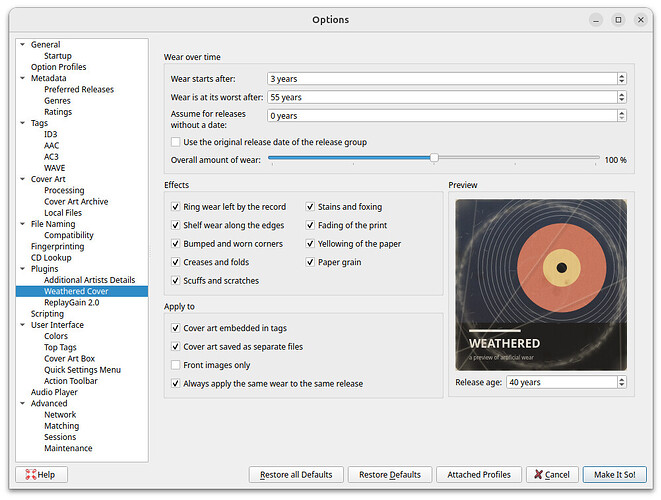Open the Scripting options page
661x500 pixels.
pos(47,314)
